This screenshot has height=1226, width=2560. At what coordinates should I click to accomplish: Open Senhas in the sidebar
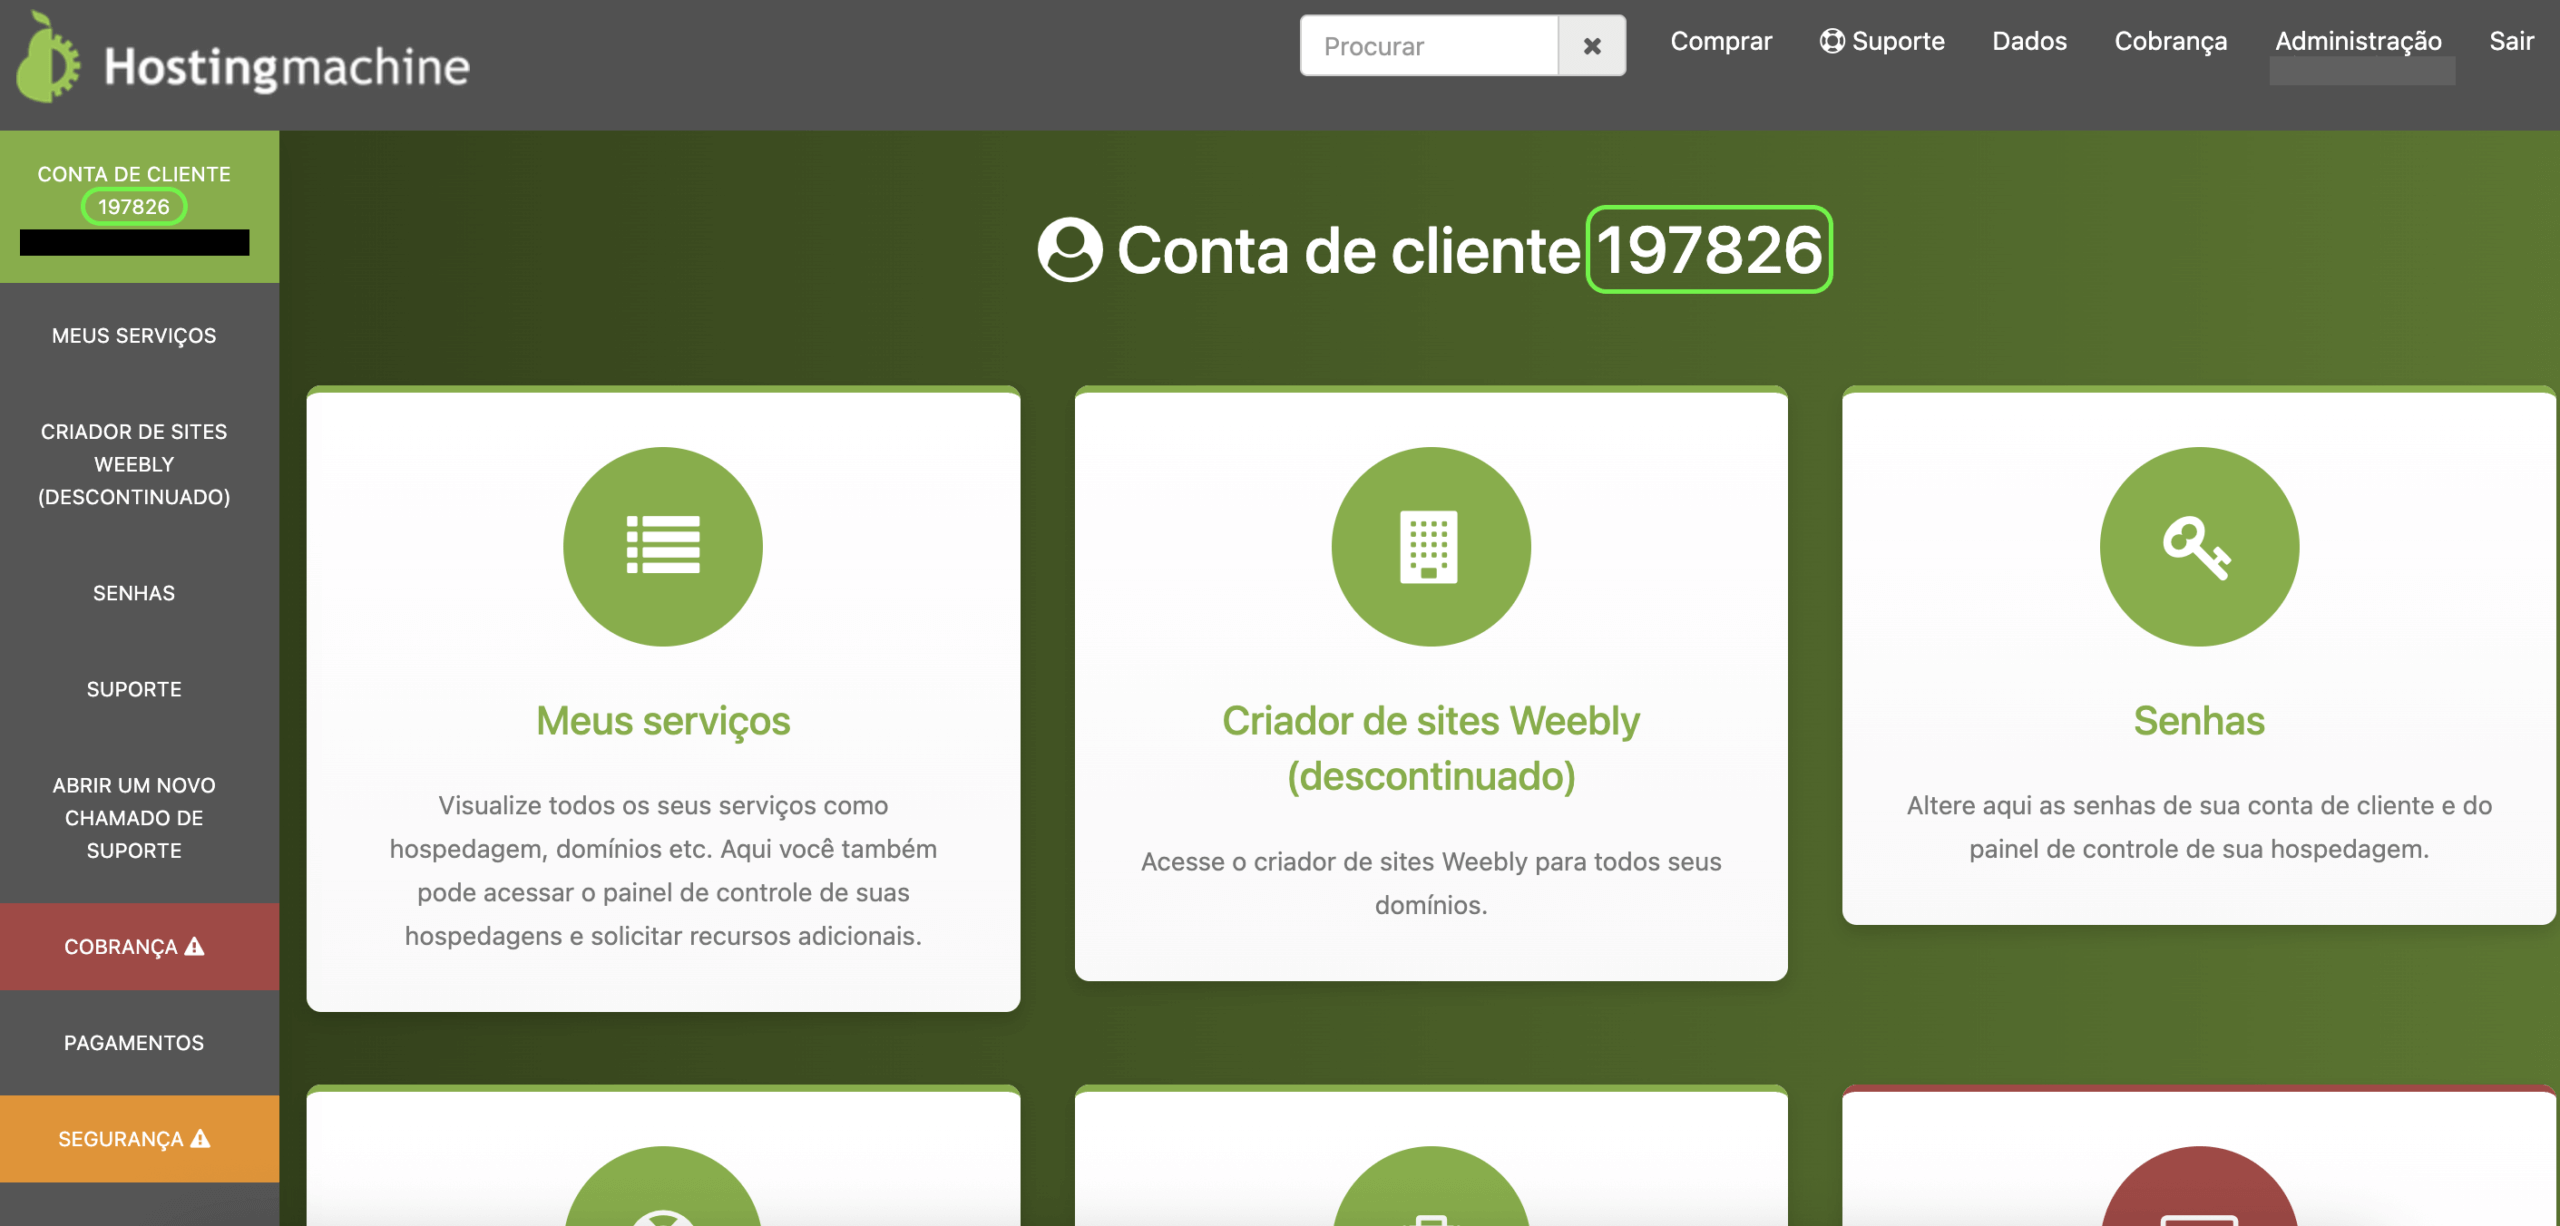[134, 593]
